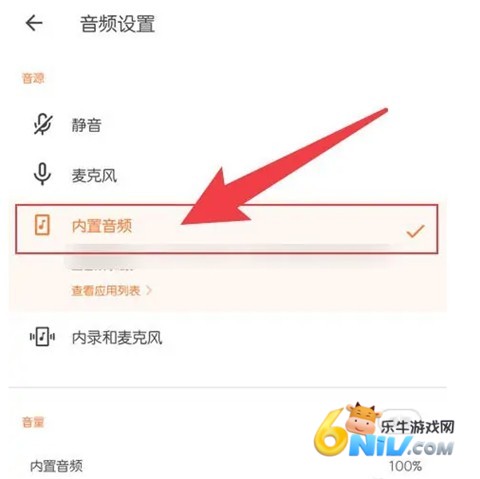The image size is (480, 479).
Task: Adjust the 内置音频 volume row
Action: click(x=227, y=466)
